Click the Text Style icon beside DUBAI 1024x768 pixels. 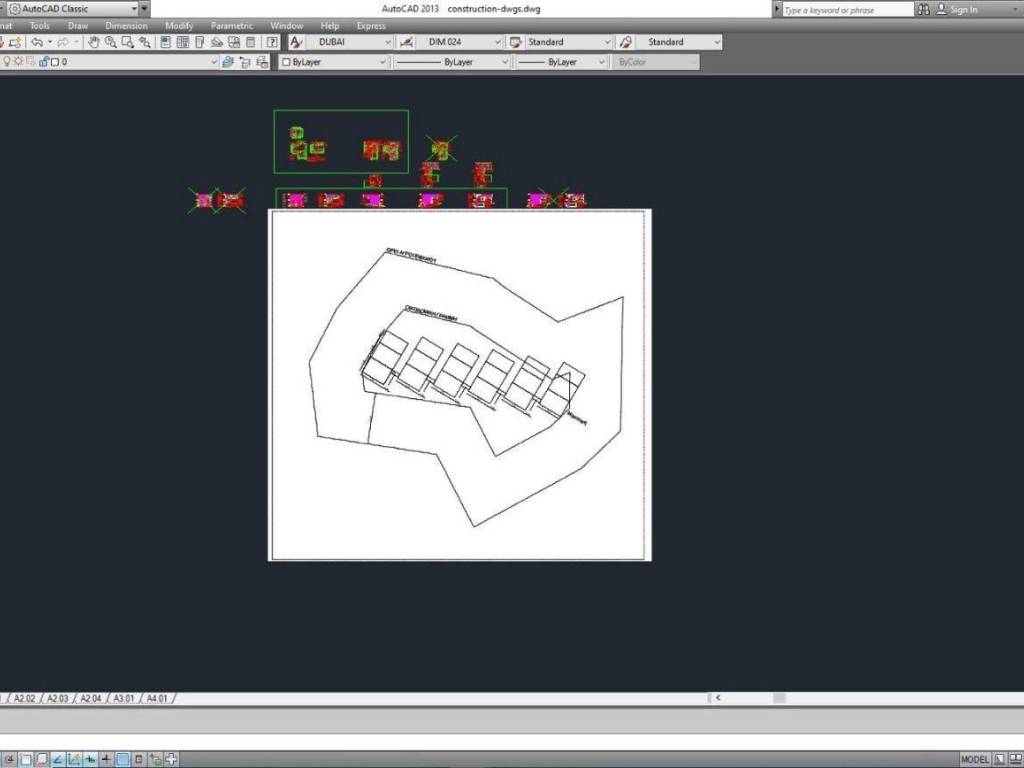tap(297, 42)
